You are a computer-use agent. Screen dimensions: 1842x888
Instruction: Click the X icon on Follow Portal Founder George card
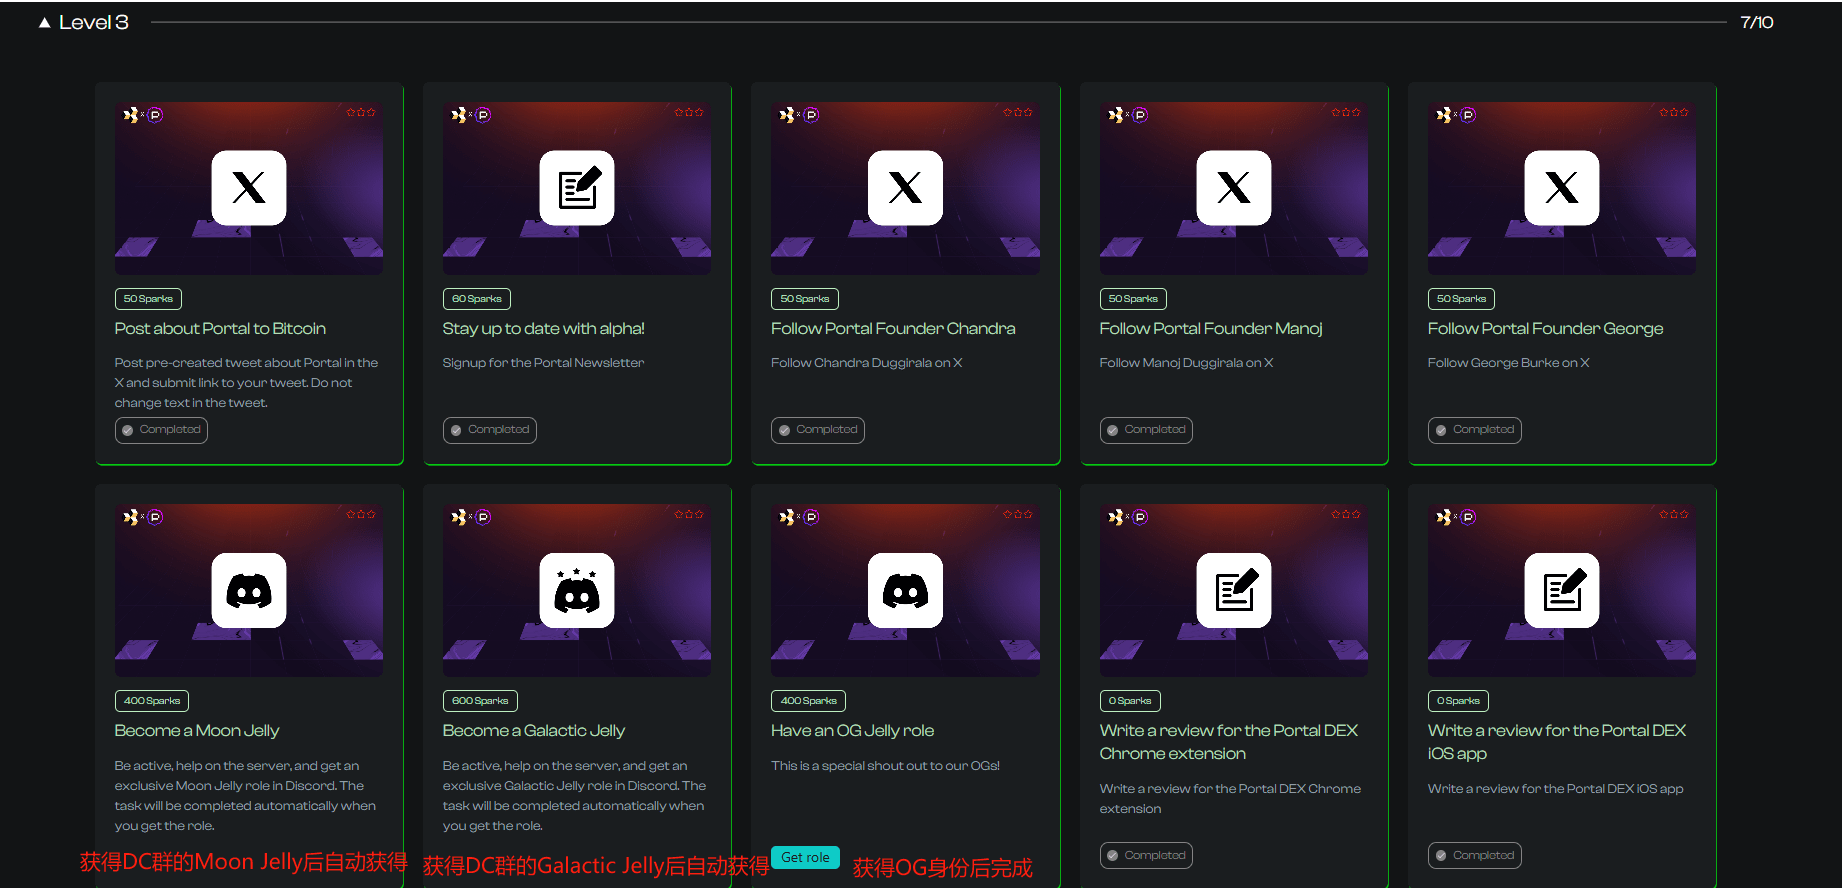click(1562, 188)
